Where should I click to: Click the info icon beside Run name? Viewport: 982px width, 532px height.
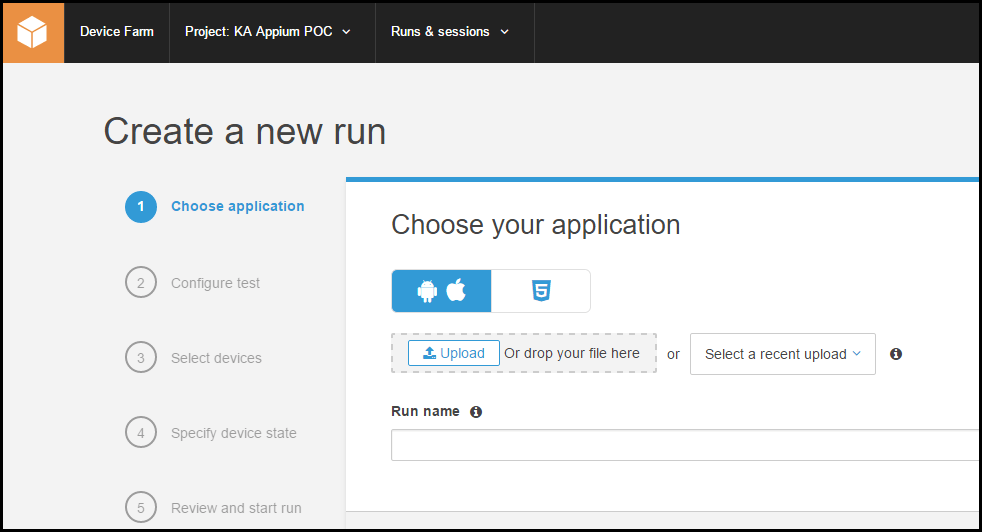click(476, 412)
